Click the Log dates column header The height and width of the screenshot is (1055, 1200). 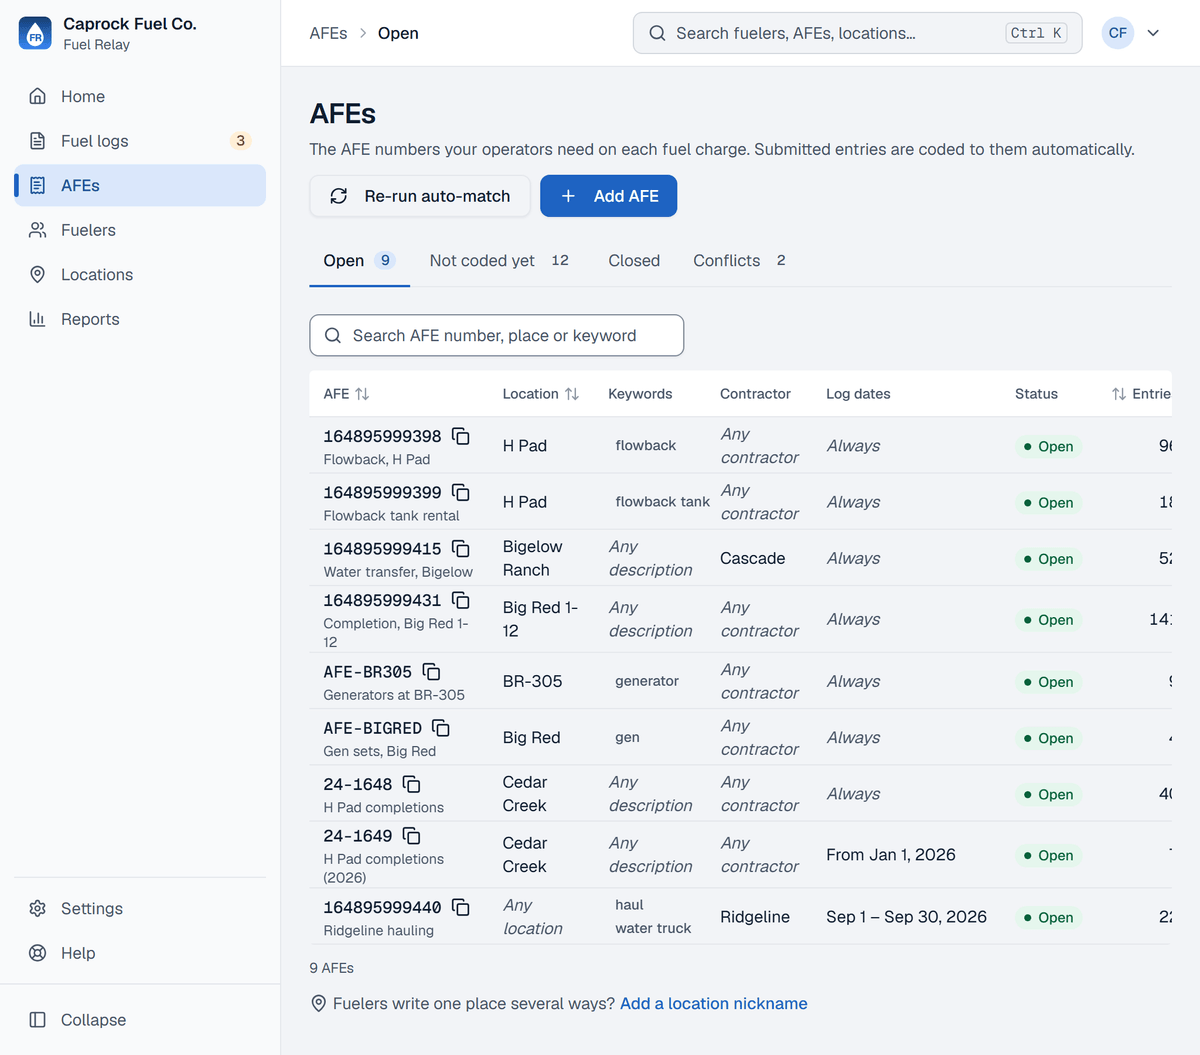(858, 394)
